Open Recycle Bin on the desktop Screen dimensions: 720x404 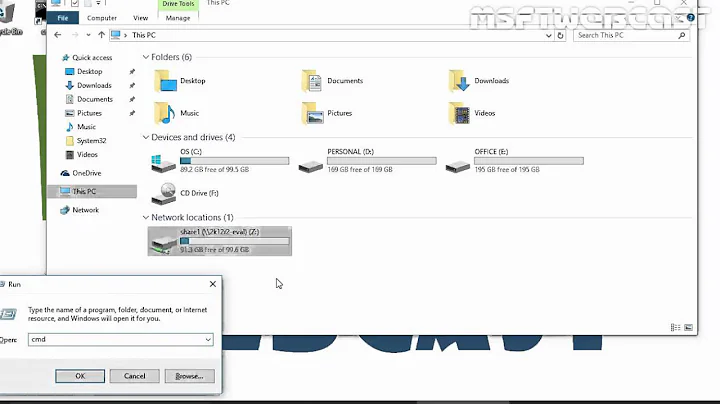pos(10,18)
